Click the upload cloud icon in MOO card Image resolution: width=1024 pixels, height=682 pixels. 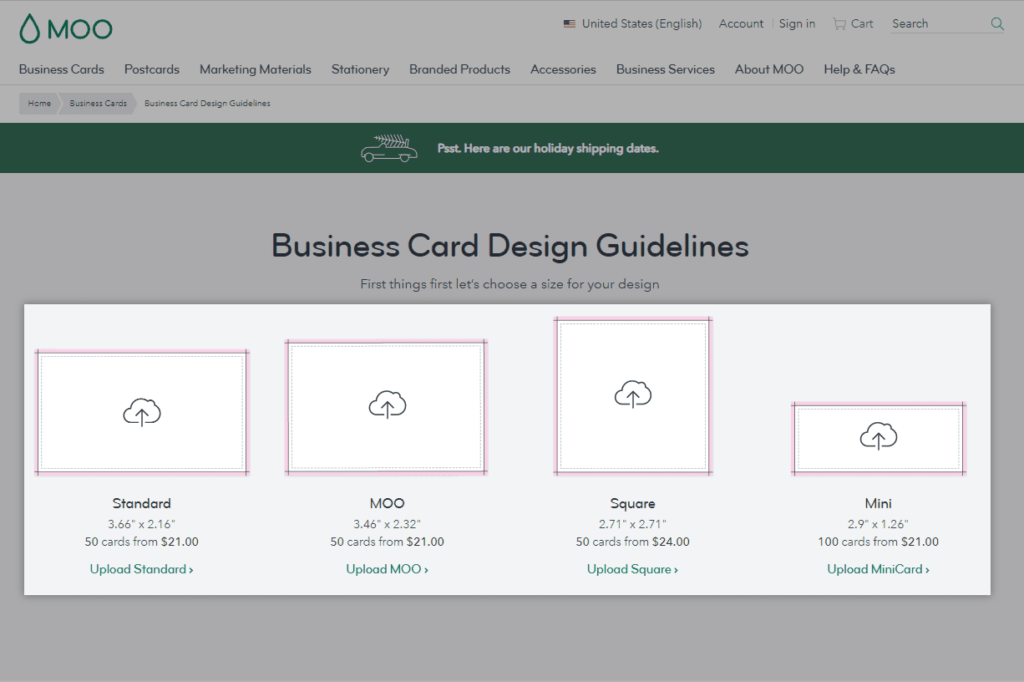387,404
